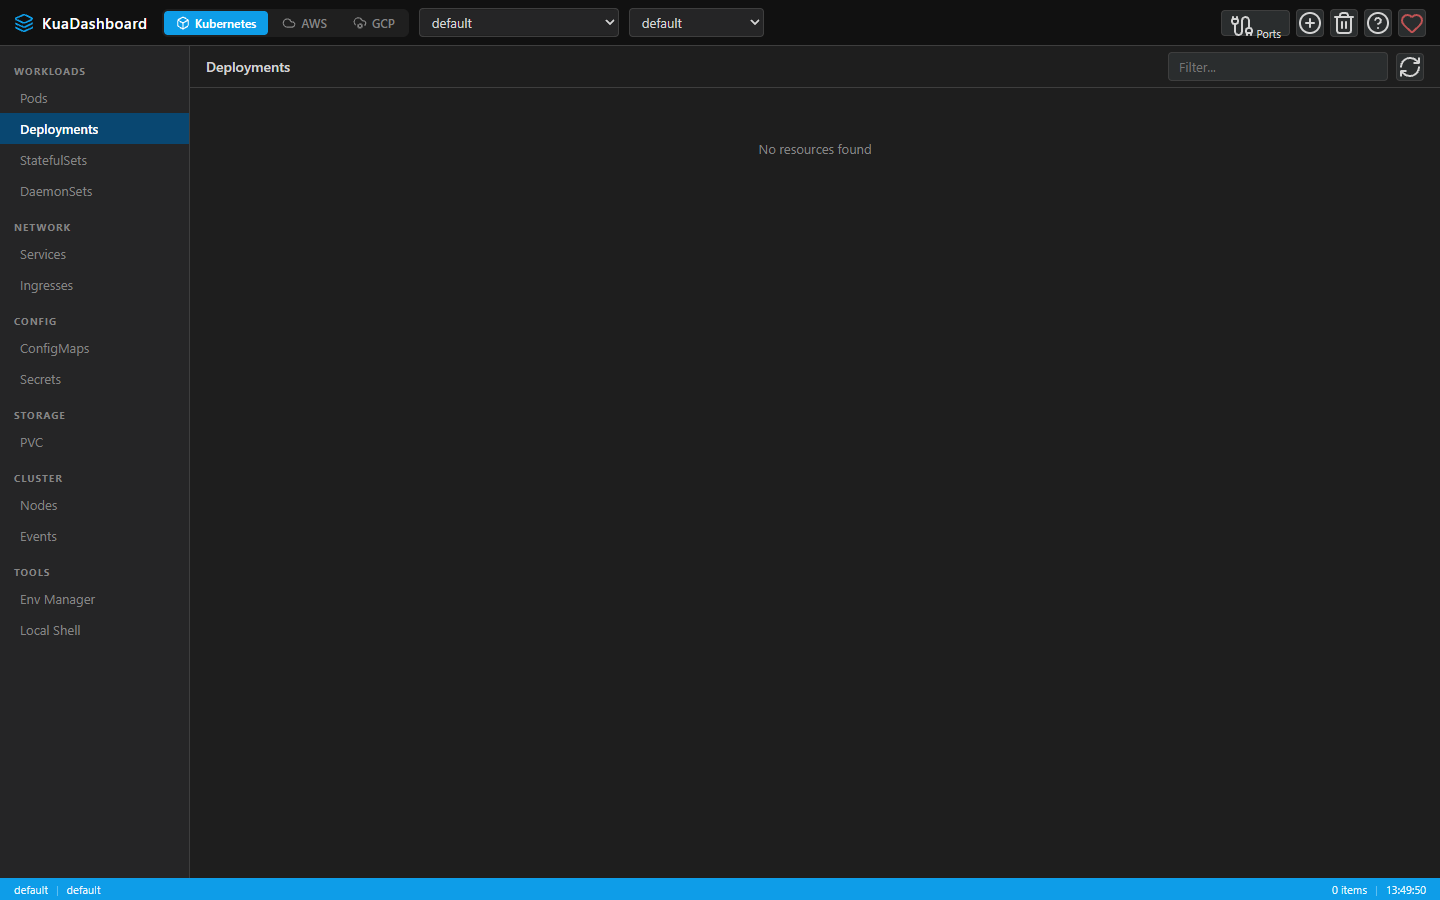Click the trash delete icon

[x=1344, y=23]
